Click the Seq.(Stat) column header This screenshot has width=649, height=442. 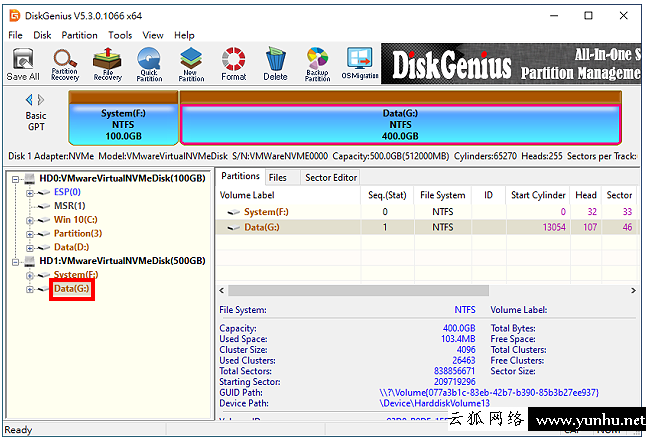coord(387,195)
